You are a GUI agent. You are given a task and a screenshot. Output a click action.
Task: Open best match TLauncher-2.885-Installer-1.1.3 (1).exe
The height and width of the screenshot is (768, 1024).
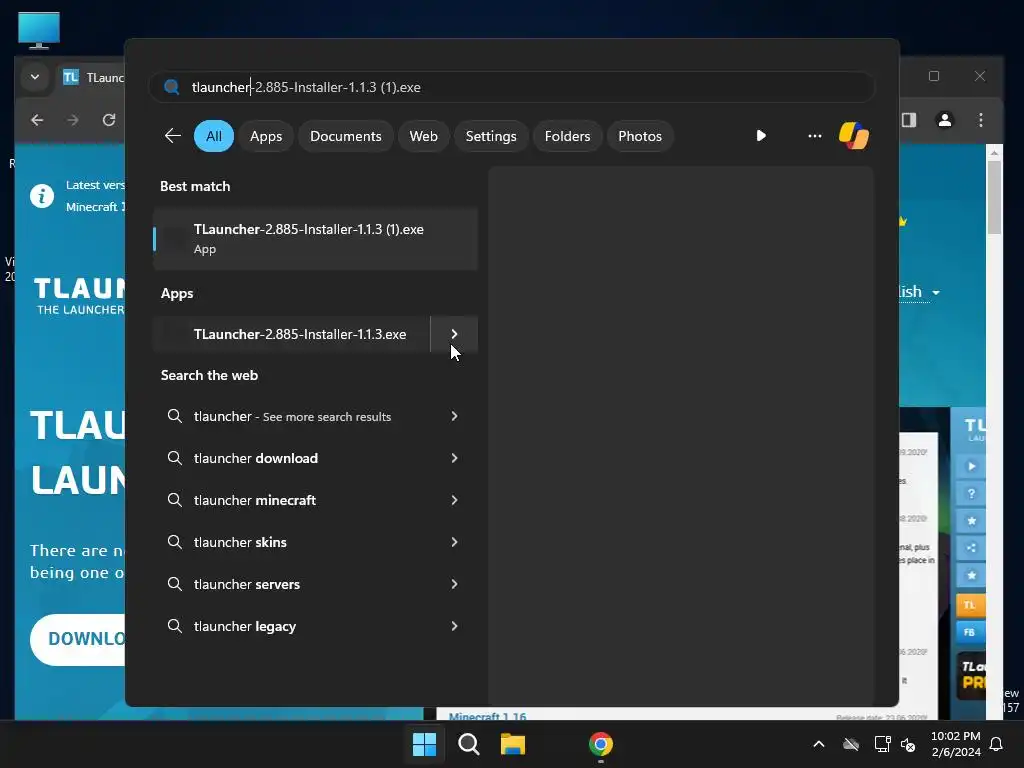(315, 238)
